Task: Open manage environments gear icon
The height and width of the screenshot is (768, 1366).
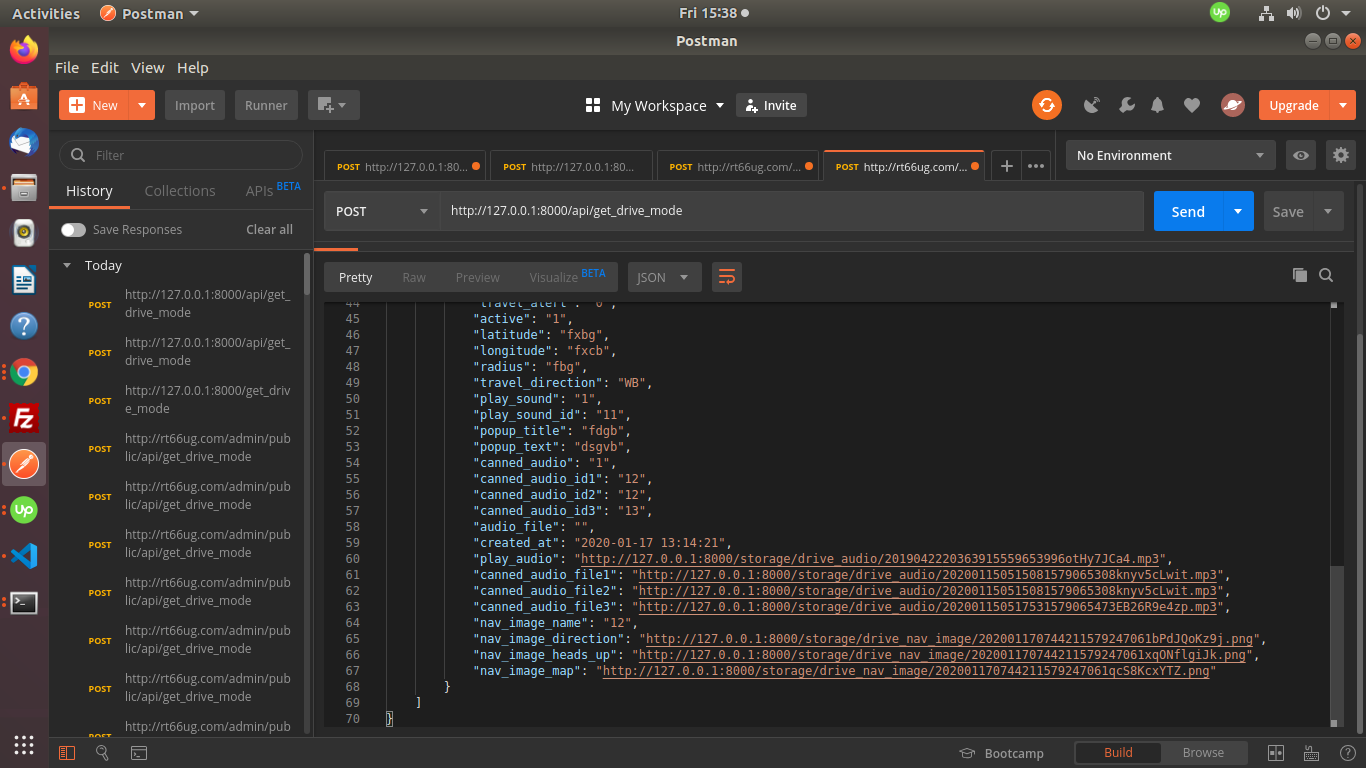Action: [1340, 155]
